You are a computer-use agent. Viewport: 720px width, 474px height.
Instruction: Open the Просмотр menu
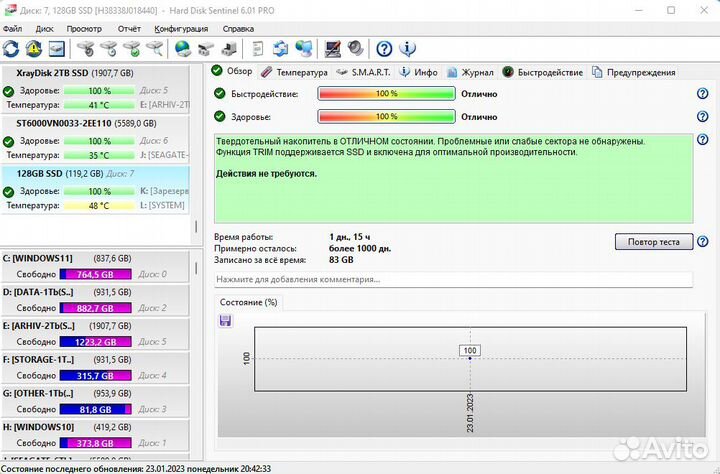point(84,29)
